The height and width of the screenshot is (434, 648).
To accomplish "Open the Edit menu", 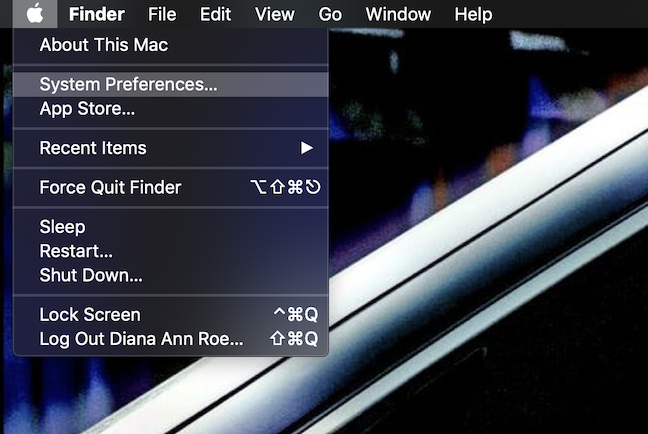I will (x=215, y=14).
